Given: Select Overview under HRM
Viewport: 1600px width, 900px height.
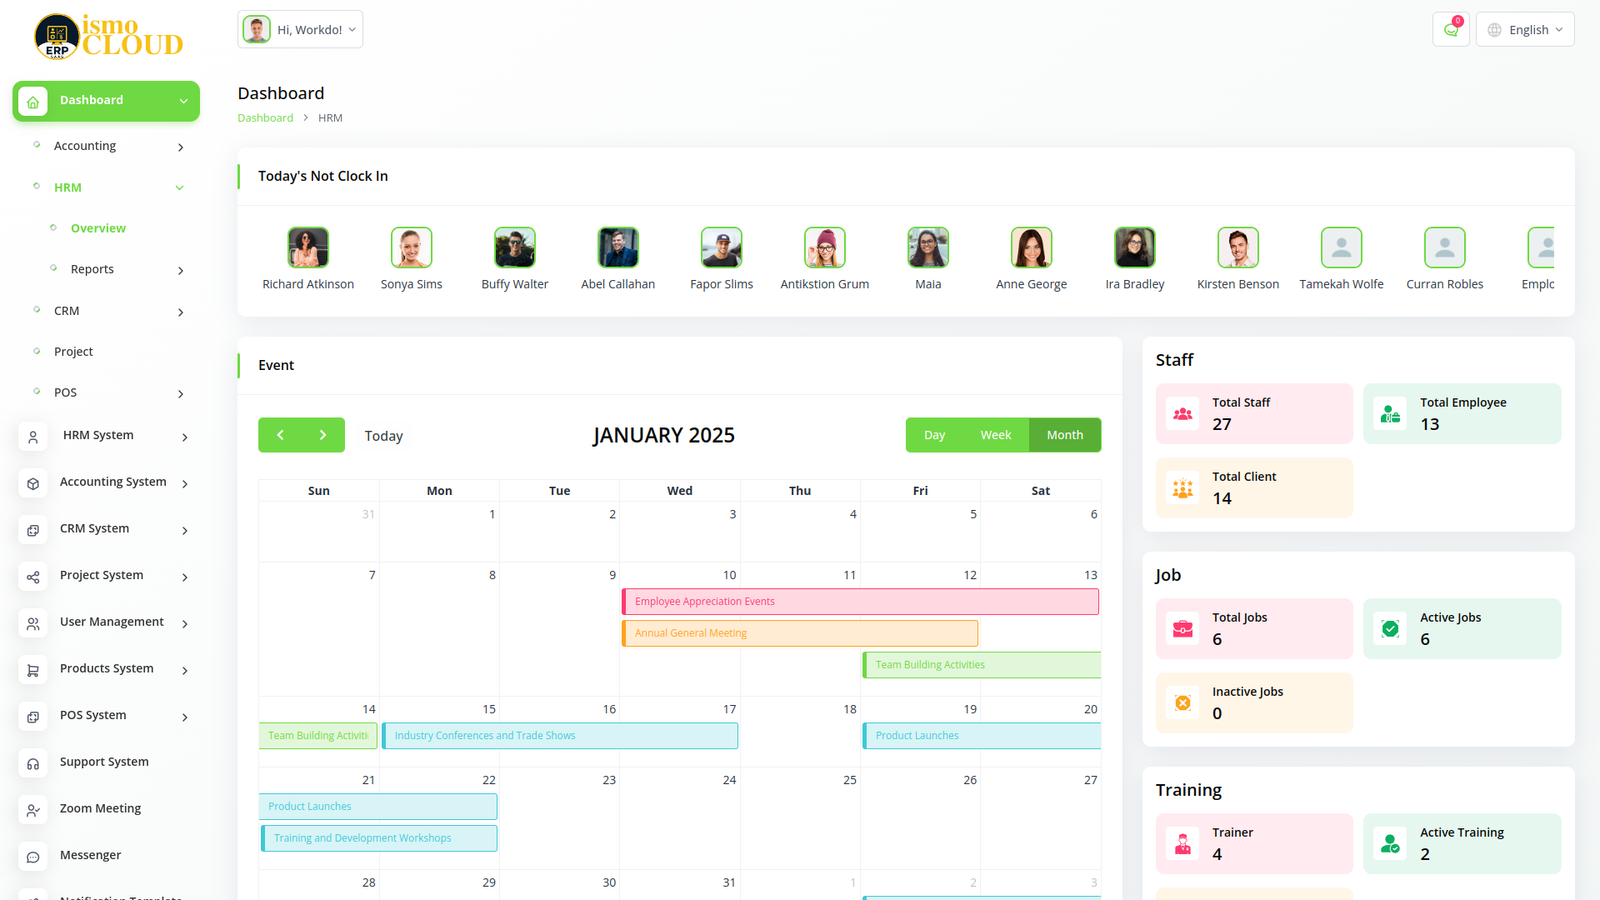Looking at the screenshot, I should pyautogui.click(x=98, y=229).
